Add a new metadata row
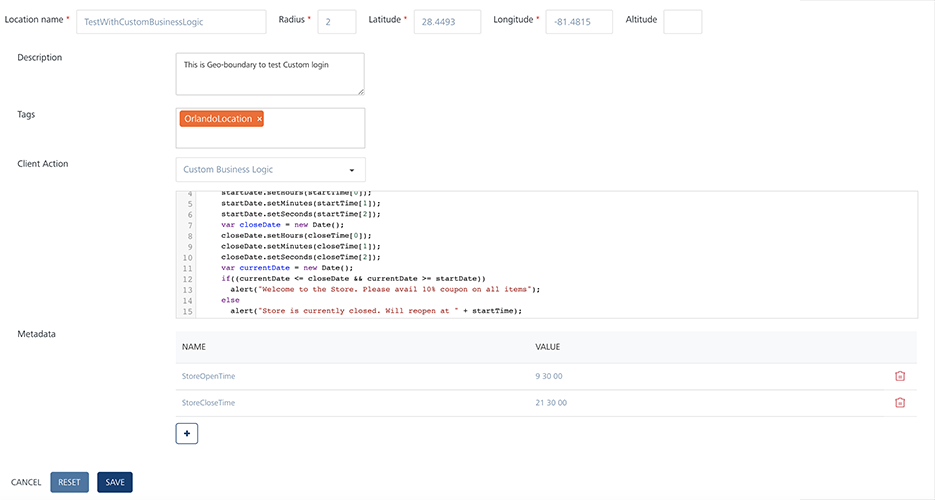Screen dimensions: 935x500 pyautogui.click(x=187, y=433)
